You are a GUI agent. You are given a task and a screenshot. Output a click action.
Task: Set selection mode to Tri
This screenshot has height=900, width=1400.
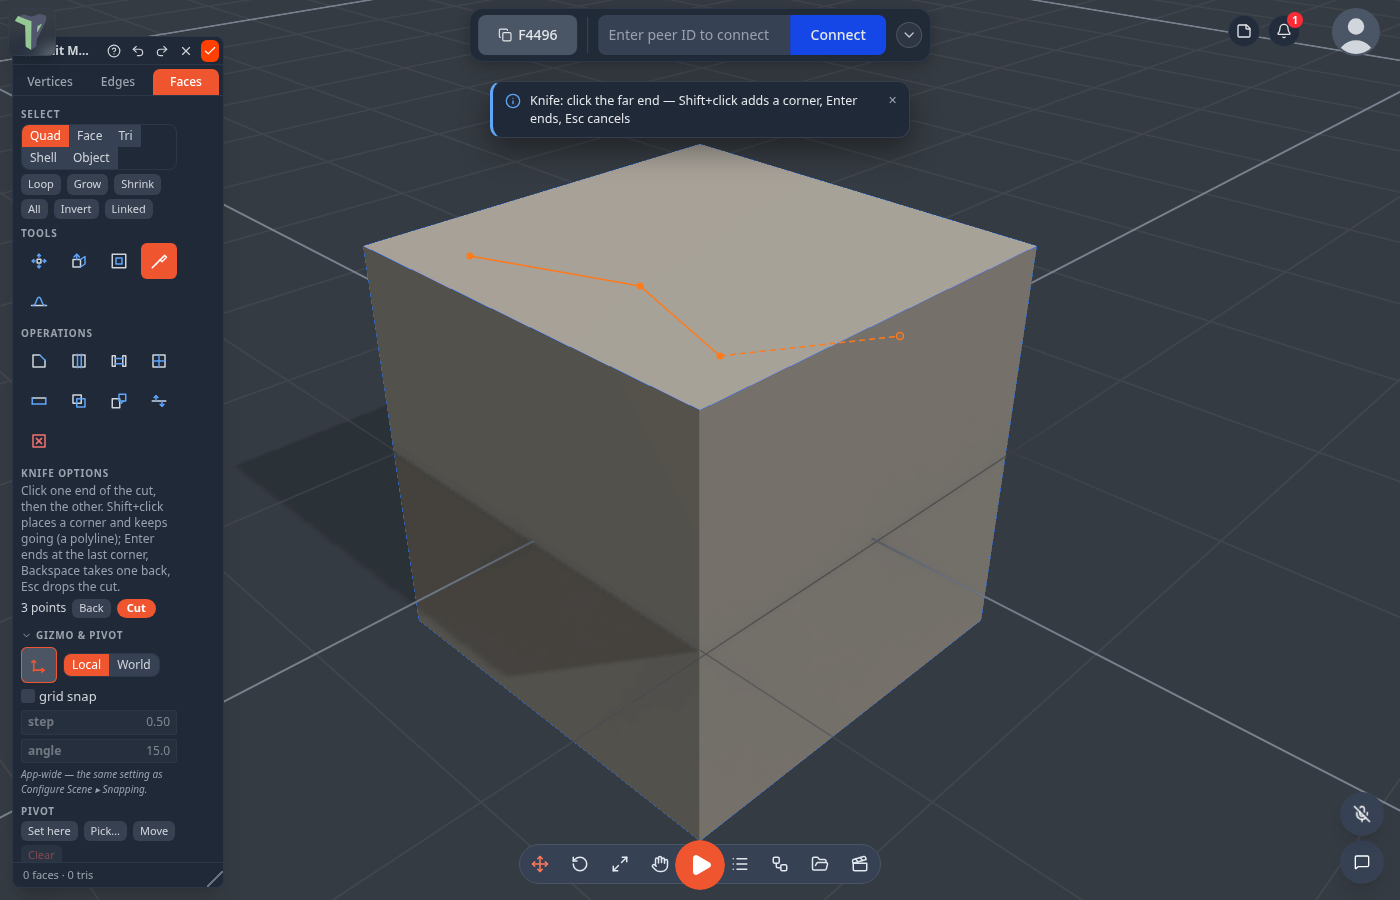tap(125, 136)
